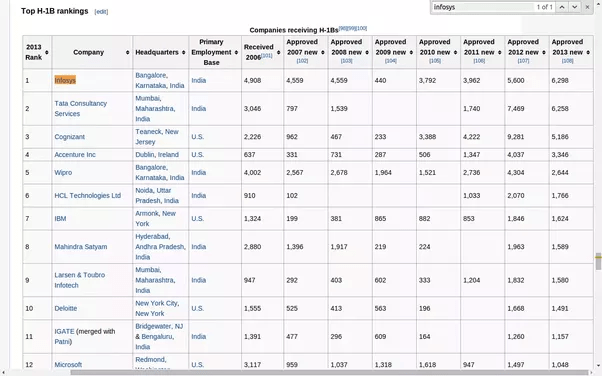Open the HCL Technologies Ltd link
Image resolution: width=602 pixels, height=376 pixels.
88,195
